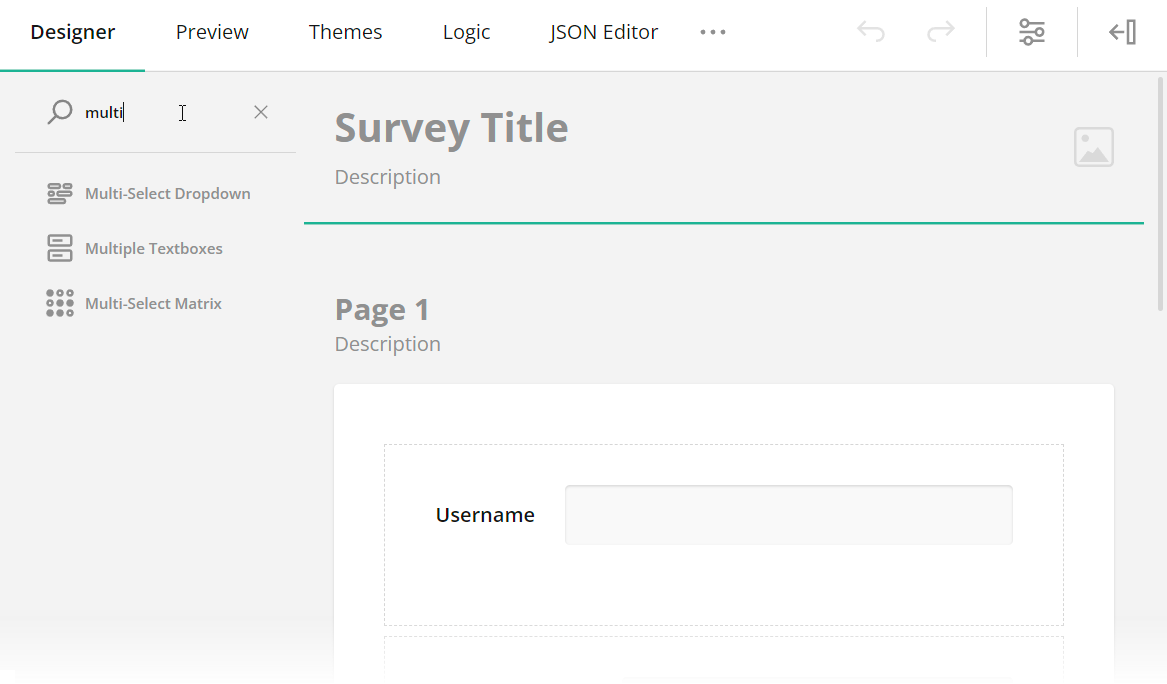Screen dimensions: 1167x684
Task: Select the Multi-Select Matrix question icon
Action: pos(59,302)
